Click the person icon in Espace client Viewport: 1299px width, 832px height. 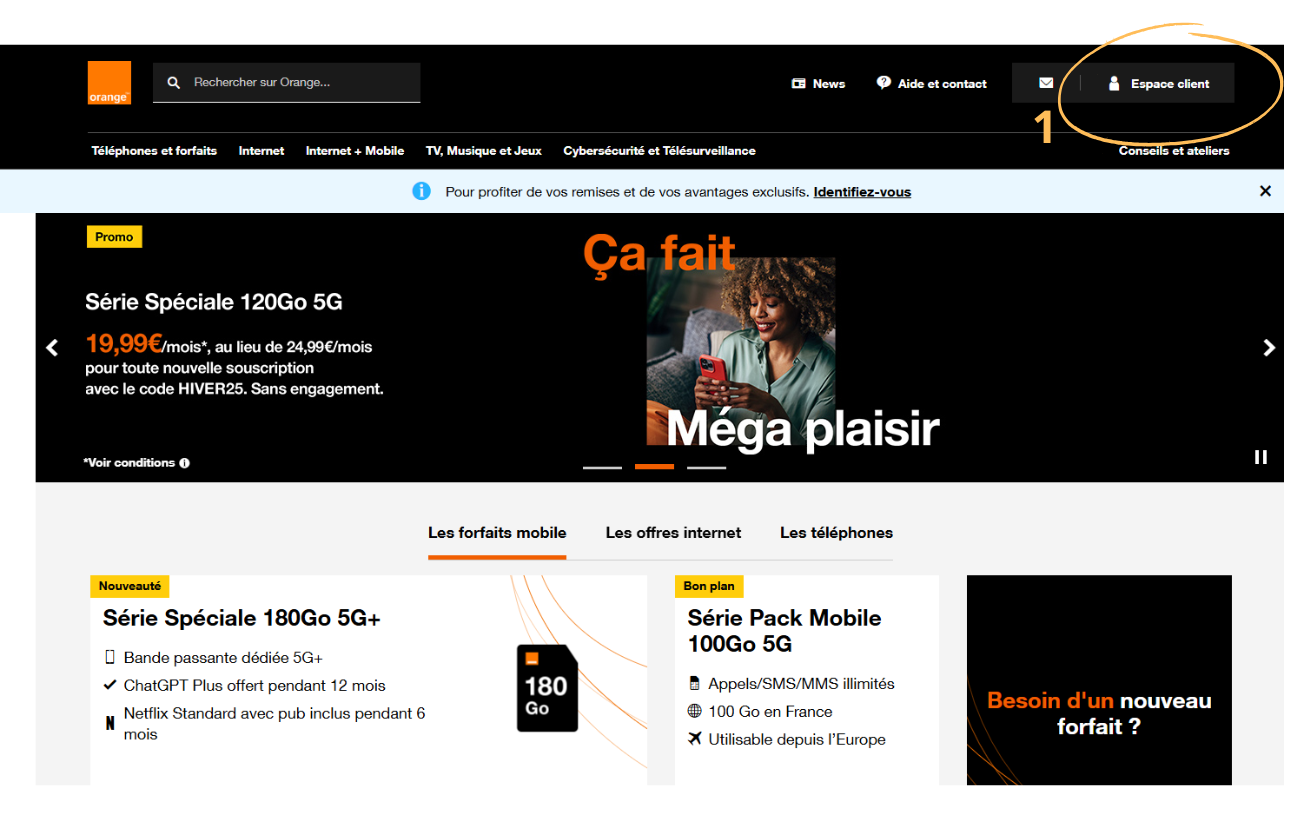pos(1113,84)
